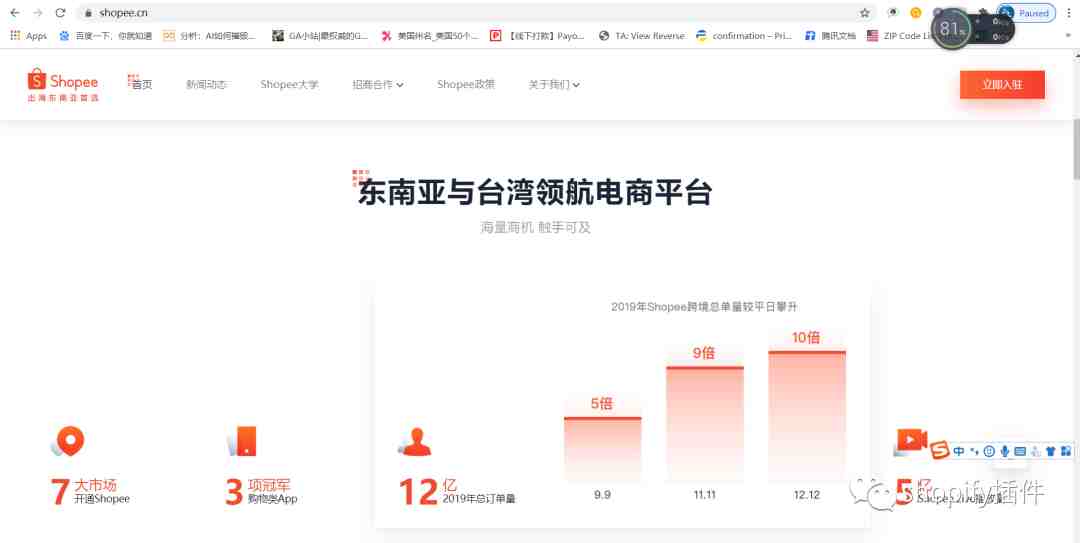Expand the 招商合作 dropdown menu
Viewport: 1080px width, 543px height.
click(x=377, y=85)
